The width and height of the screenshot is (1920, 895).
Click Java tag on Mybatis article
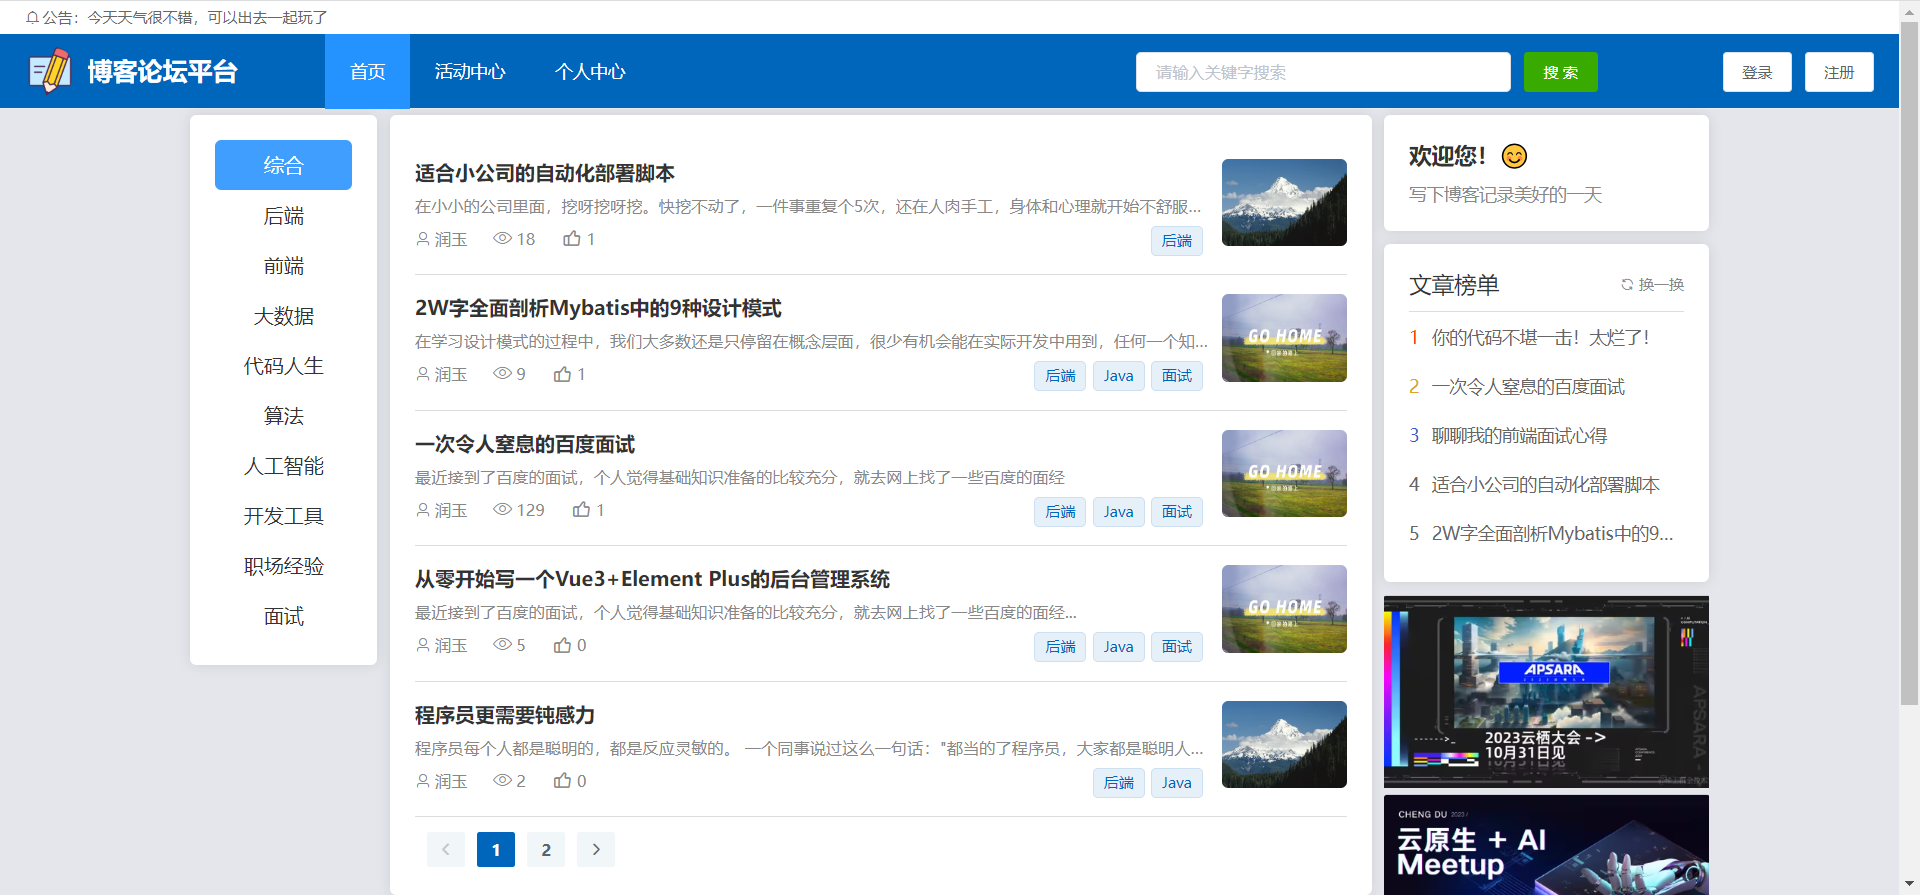1119,376
